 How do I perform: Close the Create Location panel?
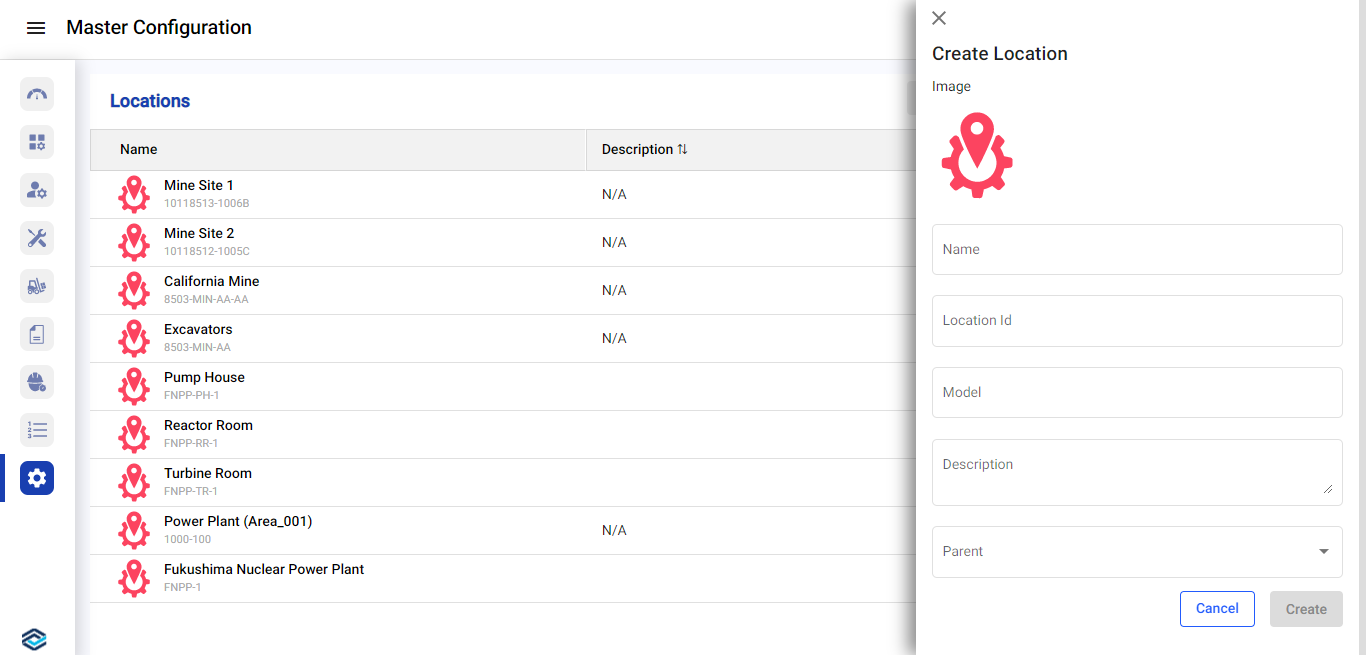point(939,18)
